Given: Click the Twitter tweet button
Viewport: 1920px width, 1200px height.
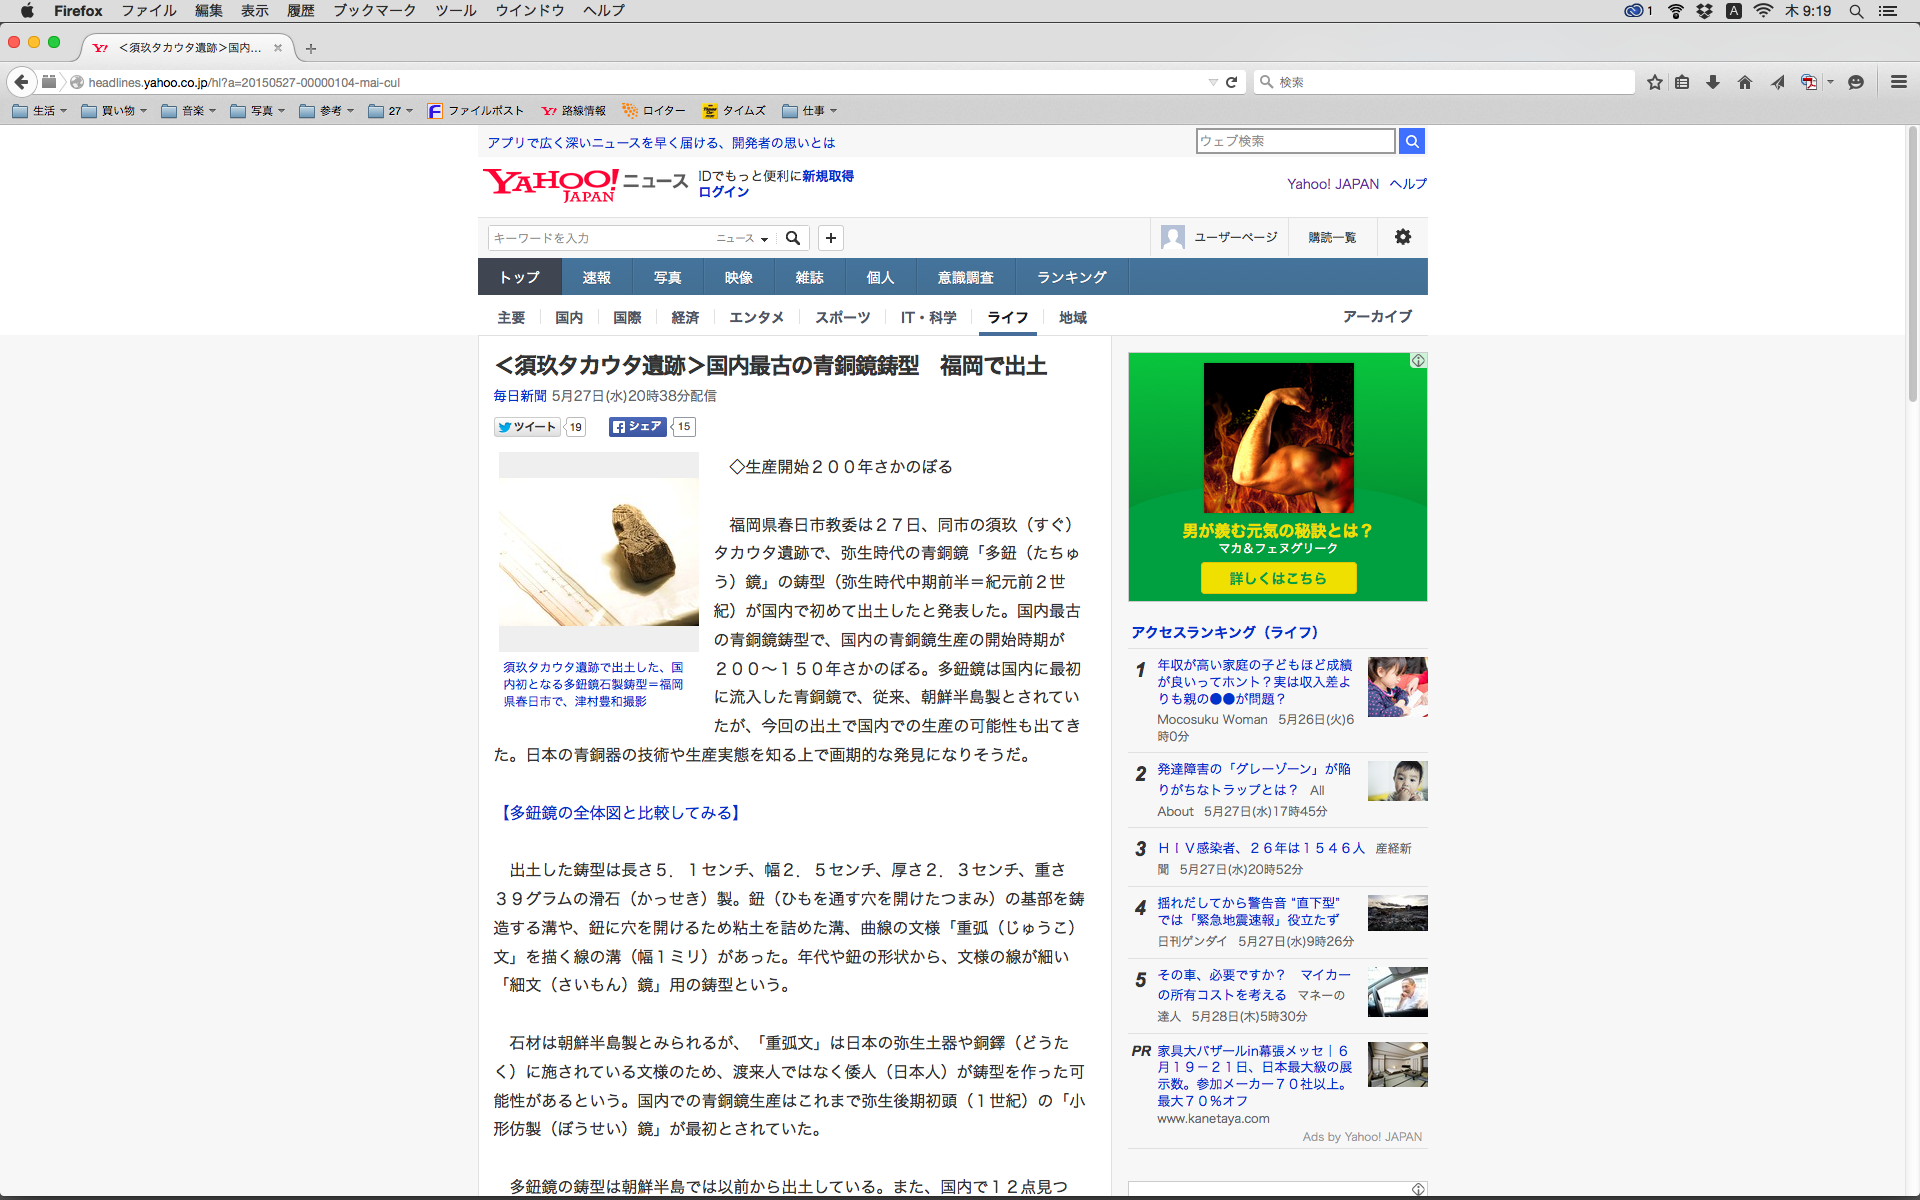Looking at the screenshot, I should pos(527,427).
